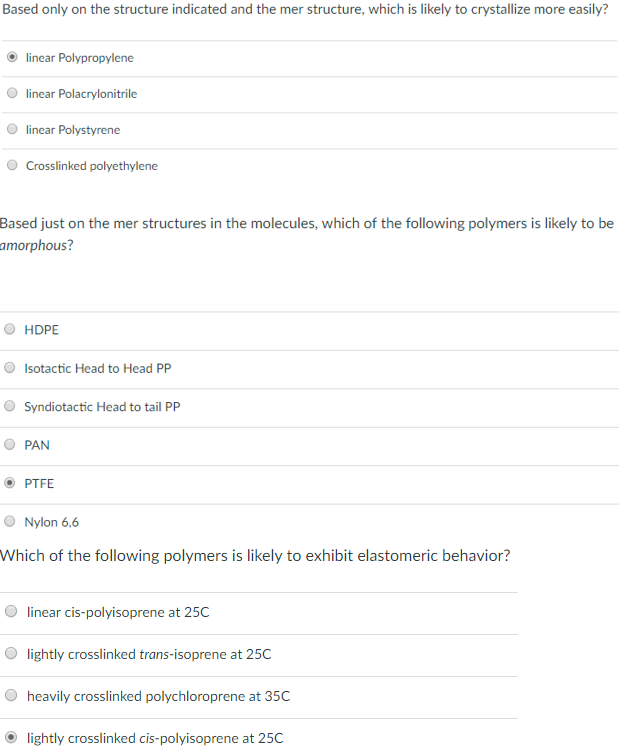The image size is (639, 755).
Task: Select the PTFE radio button
Action: coord(10,483)
